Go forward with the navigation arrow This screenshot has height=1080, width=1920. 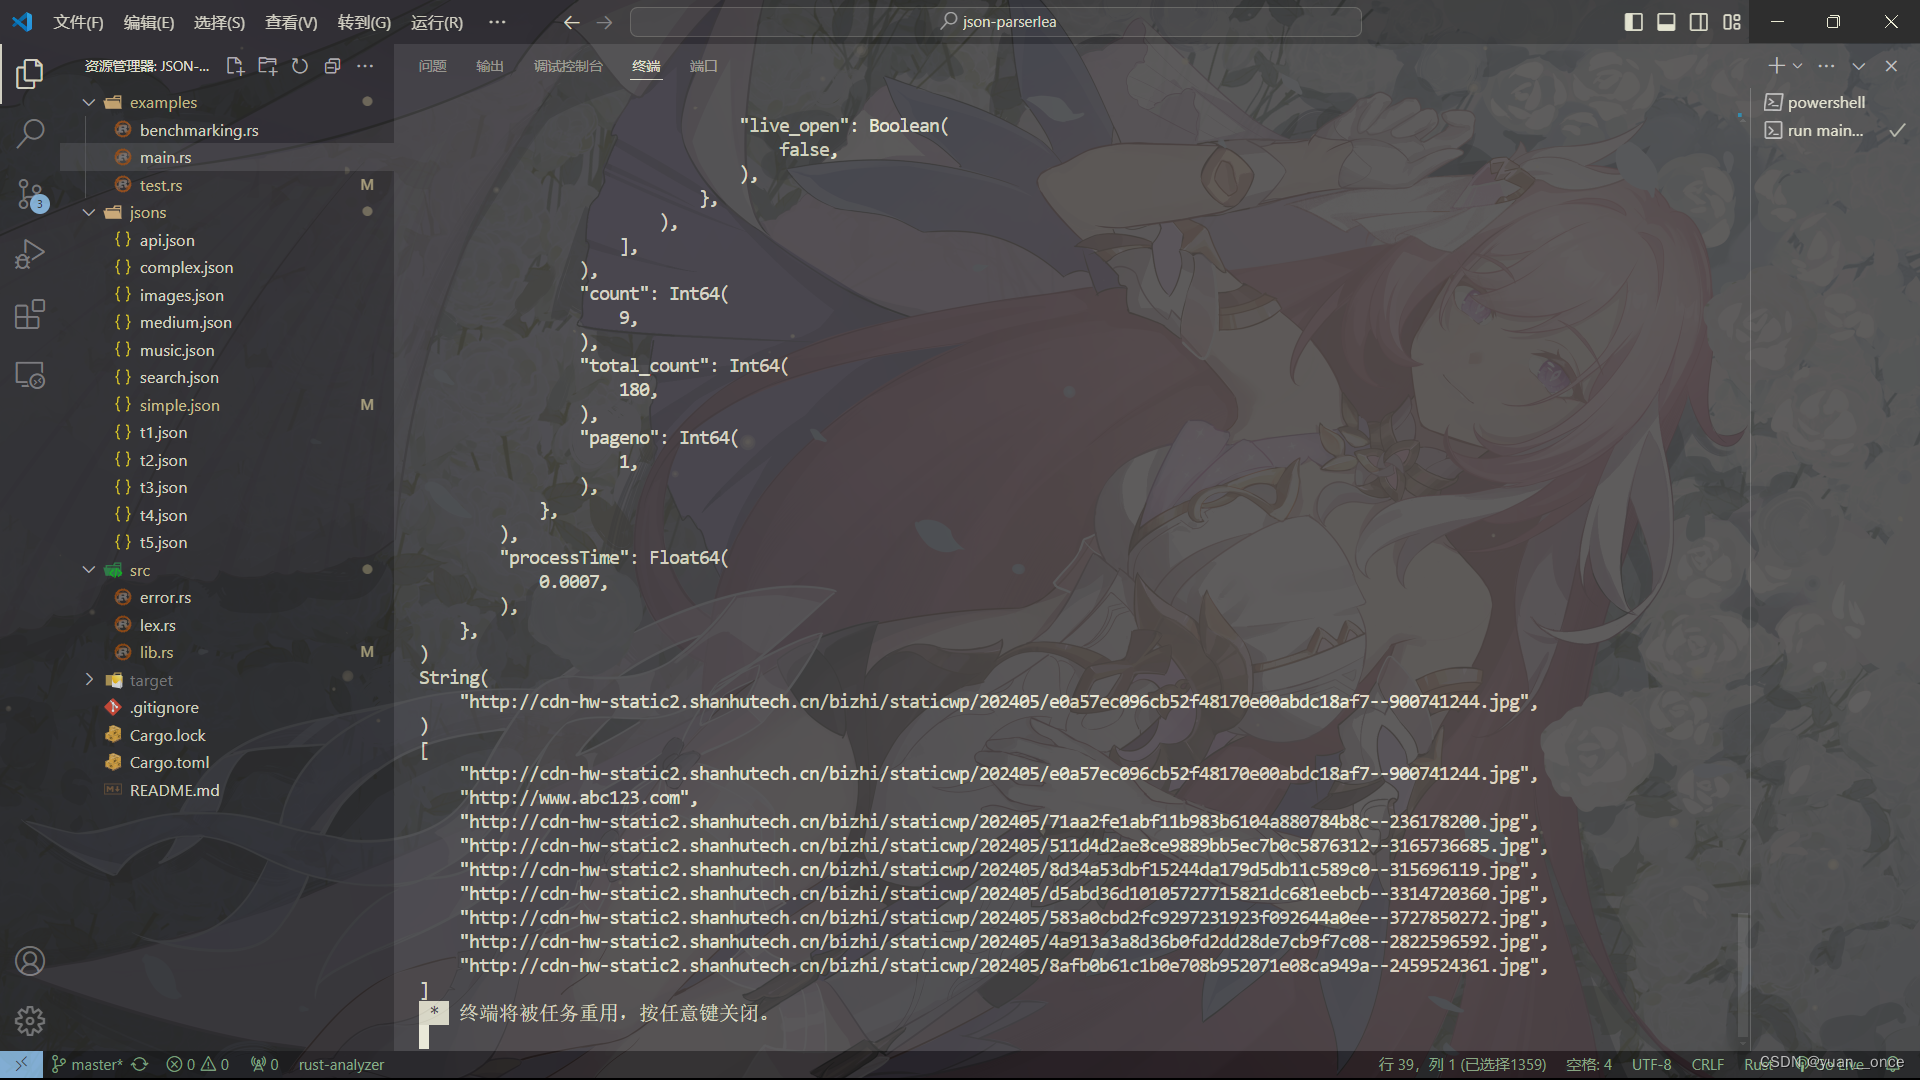(604, 22)
